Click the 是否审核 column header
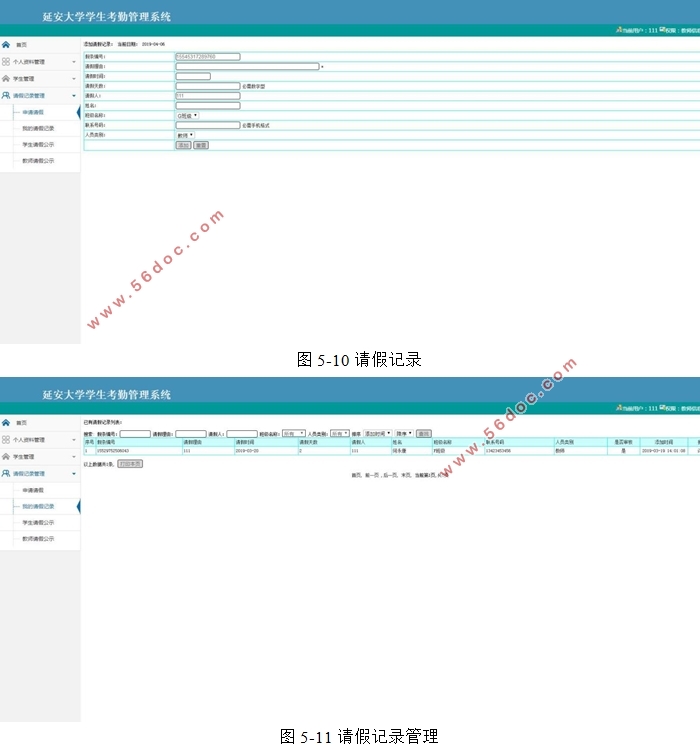The height and width of the screenshot is (749, 700). tap(624, 442)
